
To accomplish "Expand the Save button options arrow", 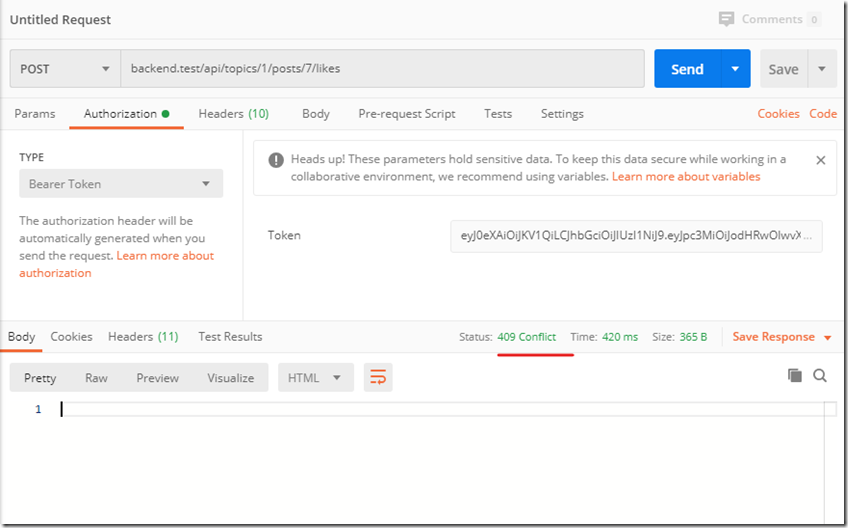I will coord(822,69).
